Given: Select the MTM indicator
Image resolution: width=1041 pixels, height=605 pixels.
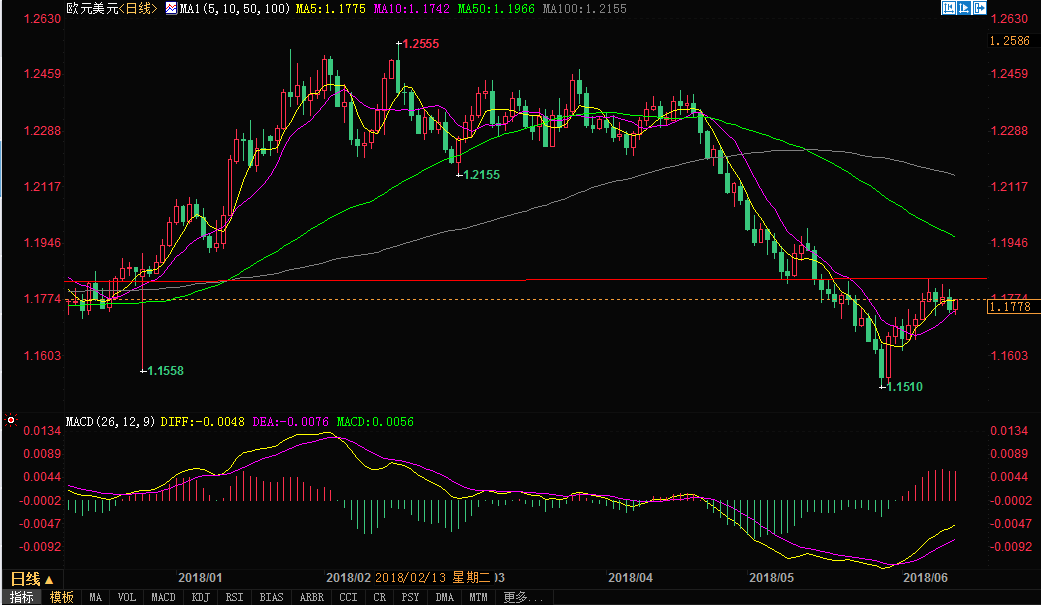Looking at the screenshot, I should (x=478, y=597).
